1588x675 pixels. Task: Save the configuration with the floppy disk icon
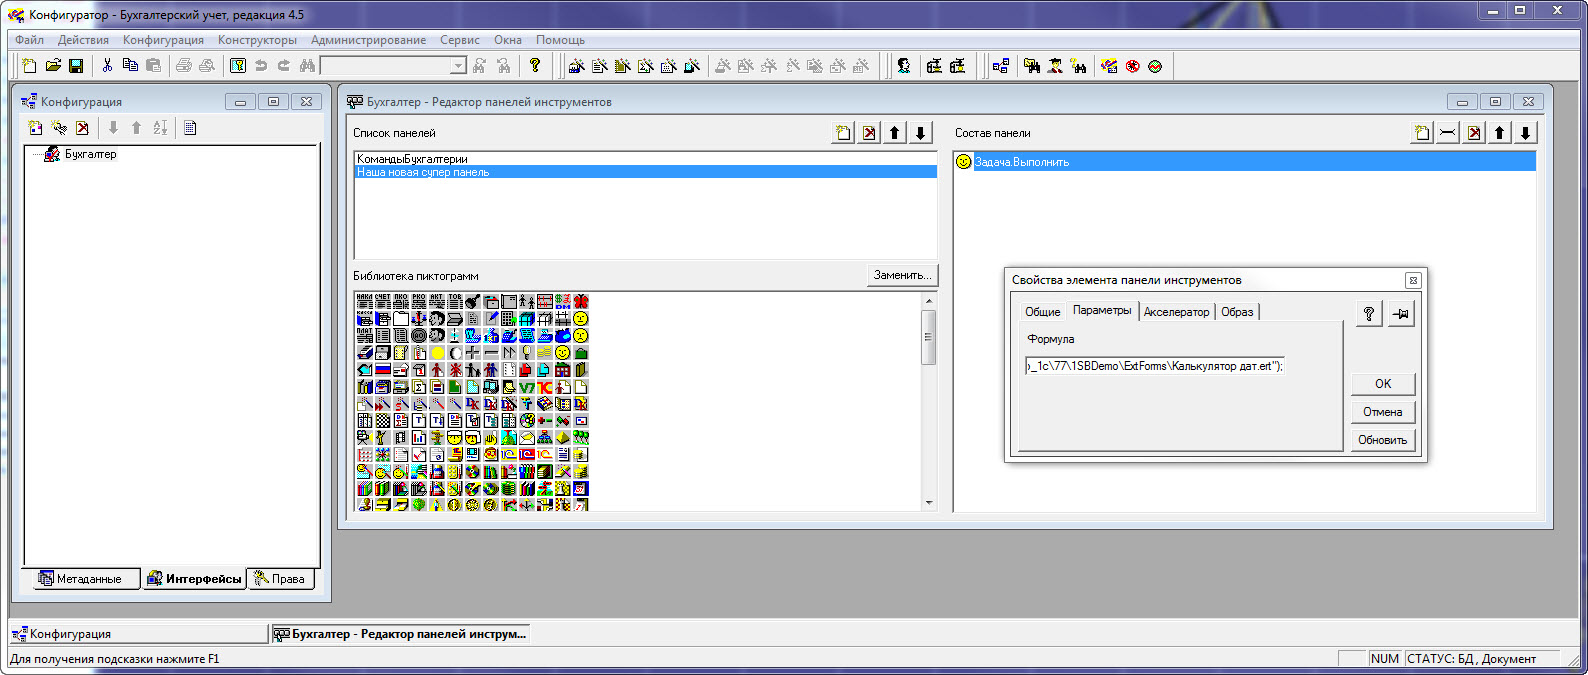click(76, 66)
